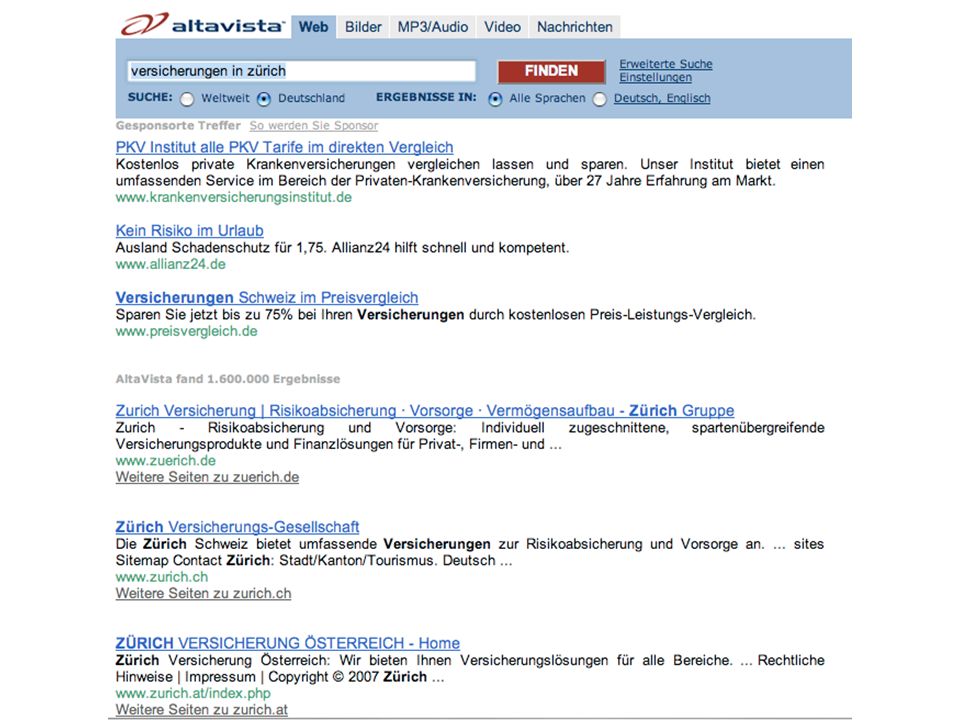Image resolution: width=960 pixels, height=720 pixels.
Task: Select the Deutschland radio button
Action: click(264, 99)
